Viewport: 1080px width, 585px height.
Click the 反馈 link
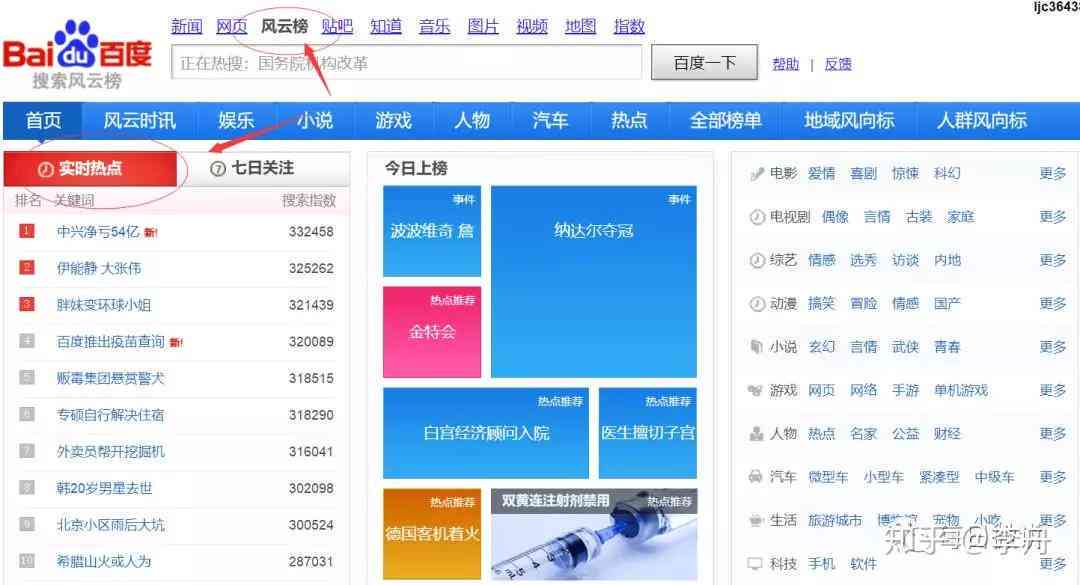tap(838, 64)
